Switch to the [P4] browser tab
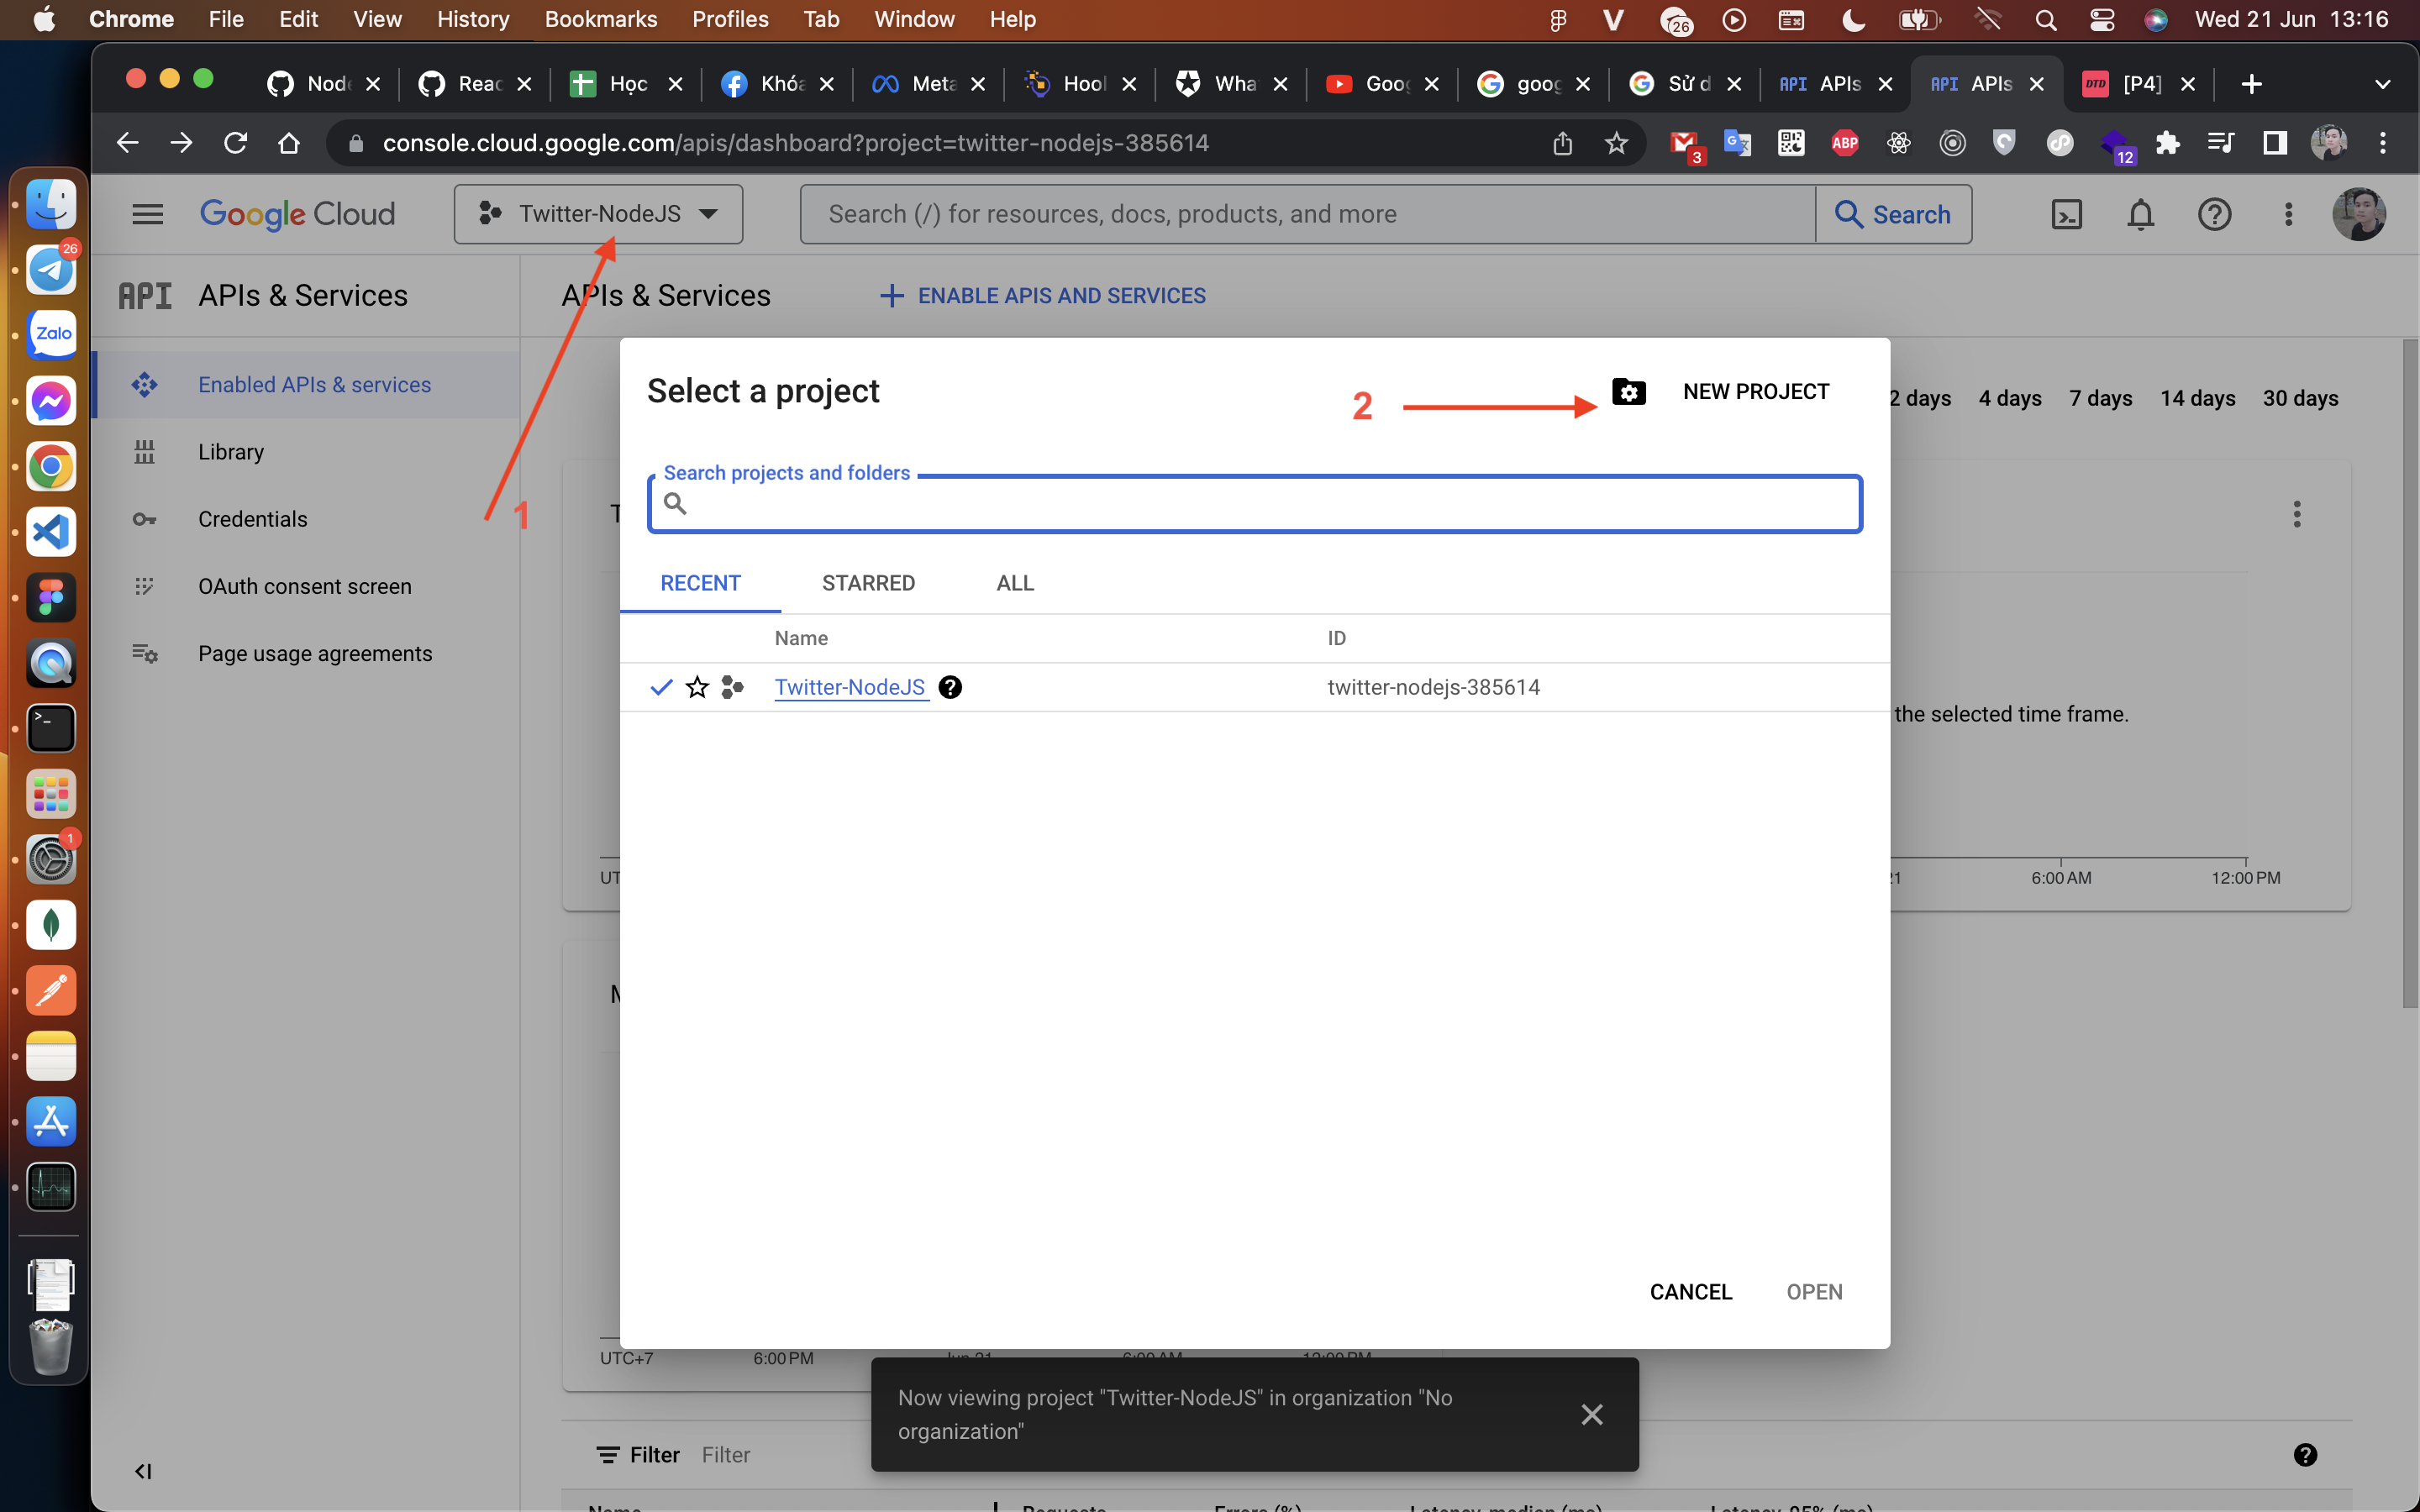Image resolution: width=2420 pixels, height=1512 pixels. pos(2139,84)
